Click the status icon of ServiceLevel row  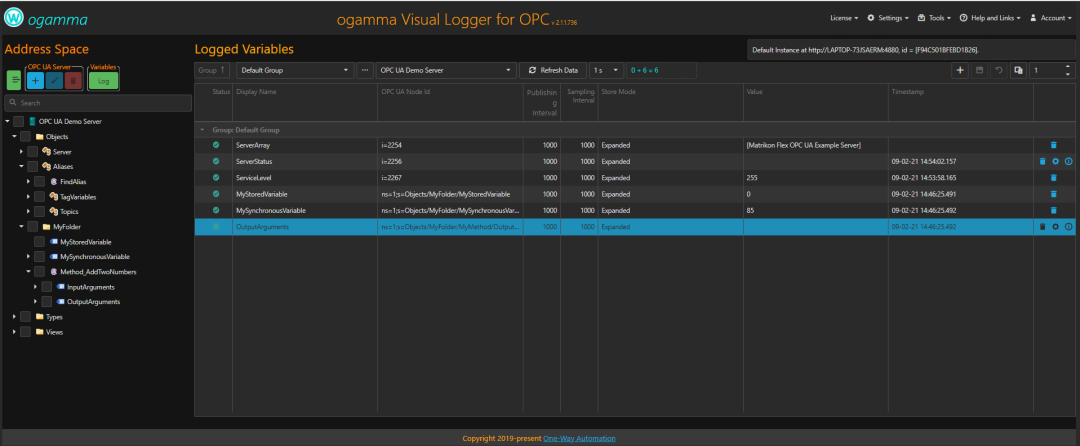(216, 178)
